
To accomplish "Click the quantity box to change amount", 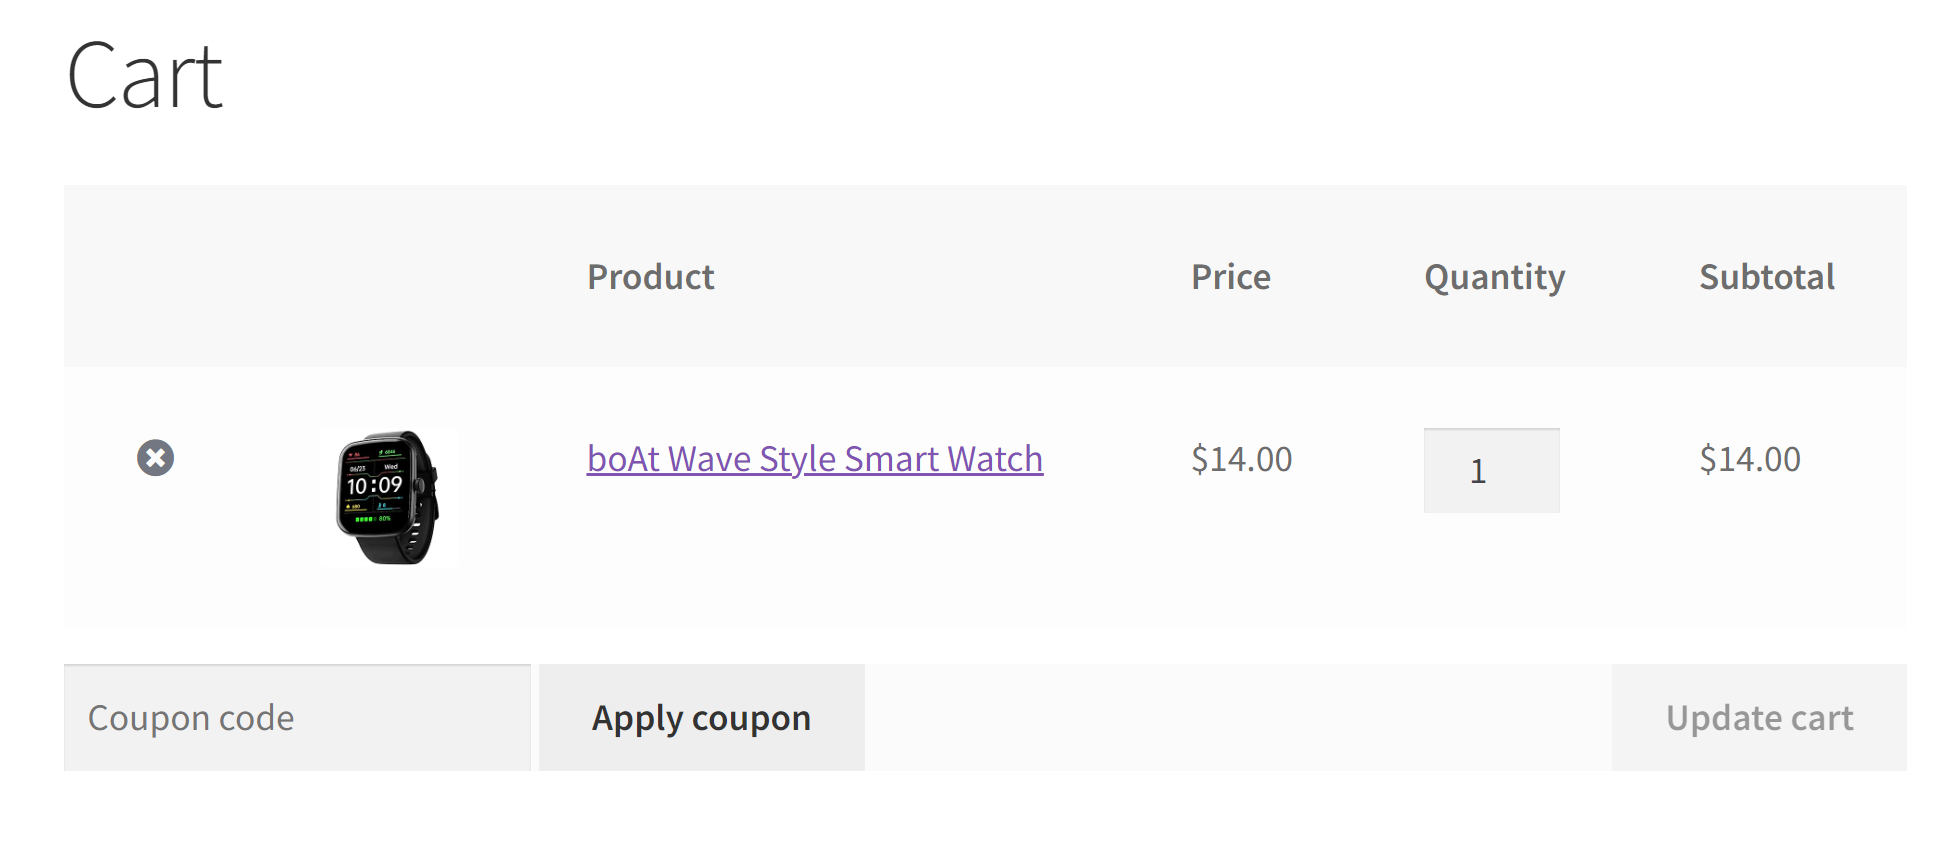I will [1490, 470].
